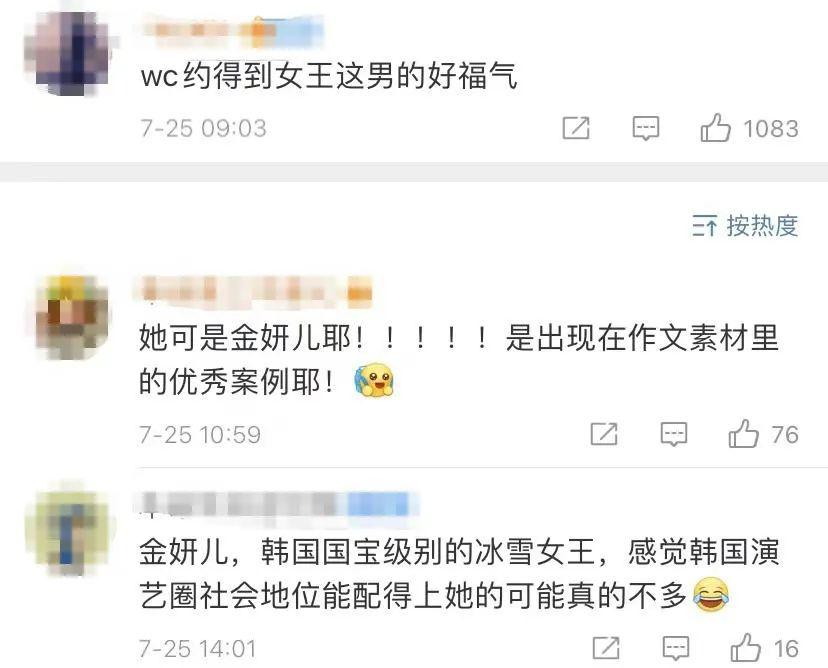Reply to the 1083-likes comment
This screenshot has width=828, height=668.
click(x=646, y=128)
